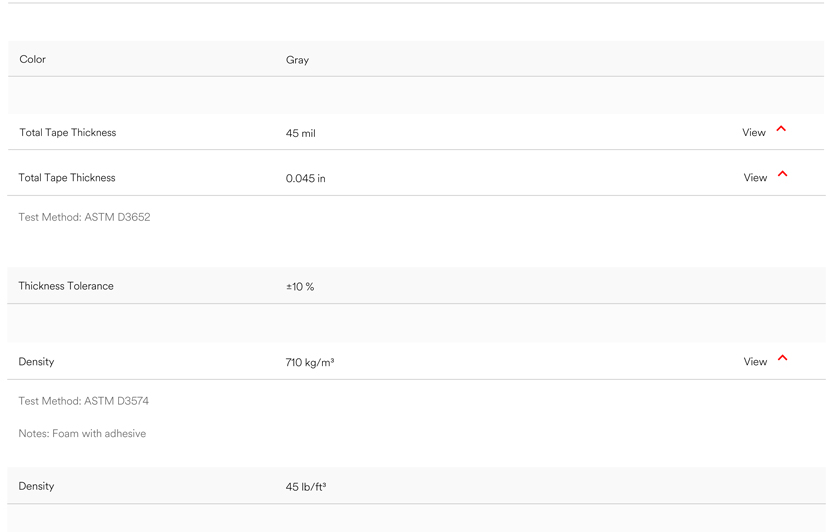
Task: Click the Density label beside 45 lb/ft³
Action: [37, 486]
